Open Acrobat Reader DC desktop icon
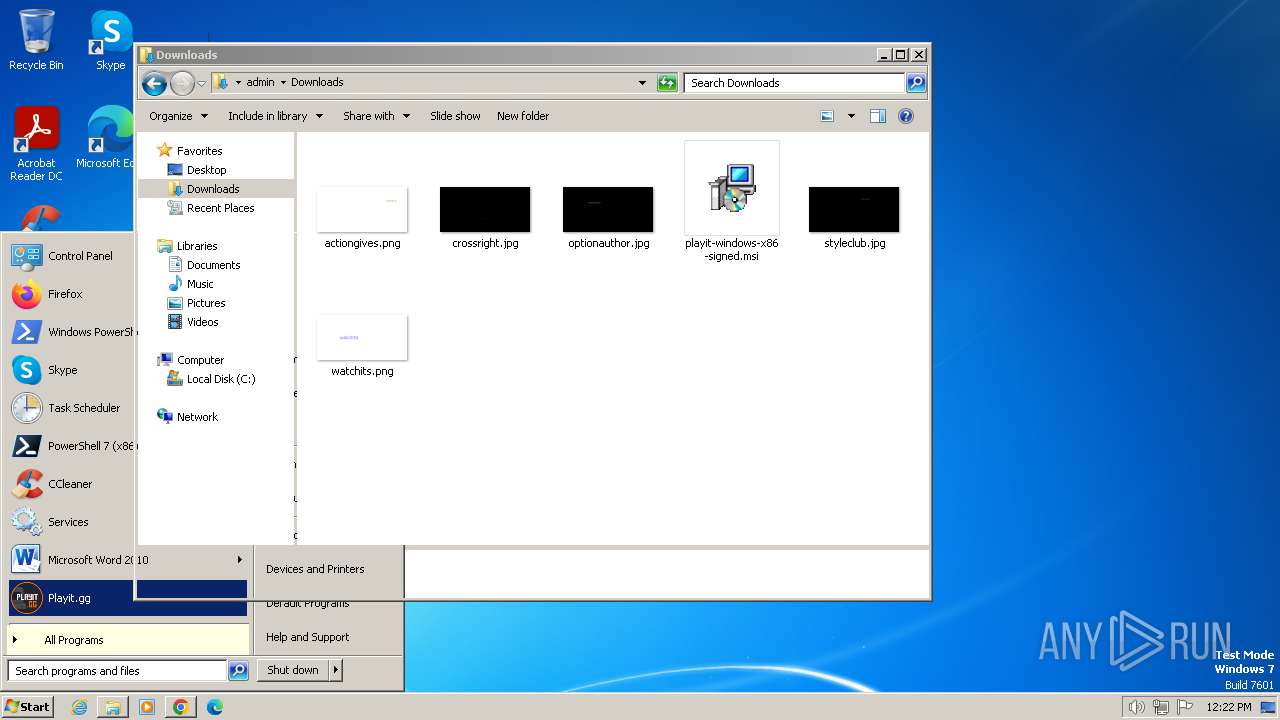 point(36,144)
